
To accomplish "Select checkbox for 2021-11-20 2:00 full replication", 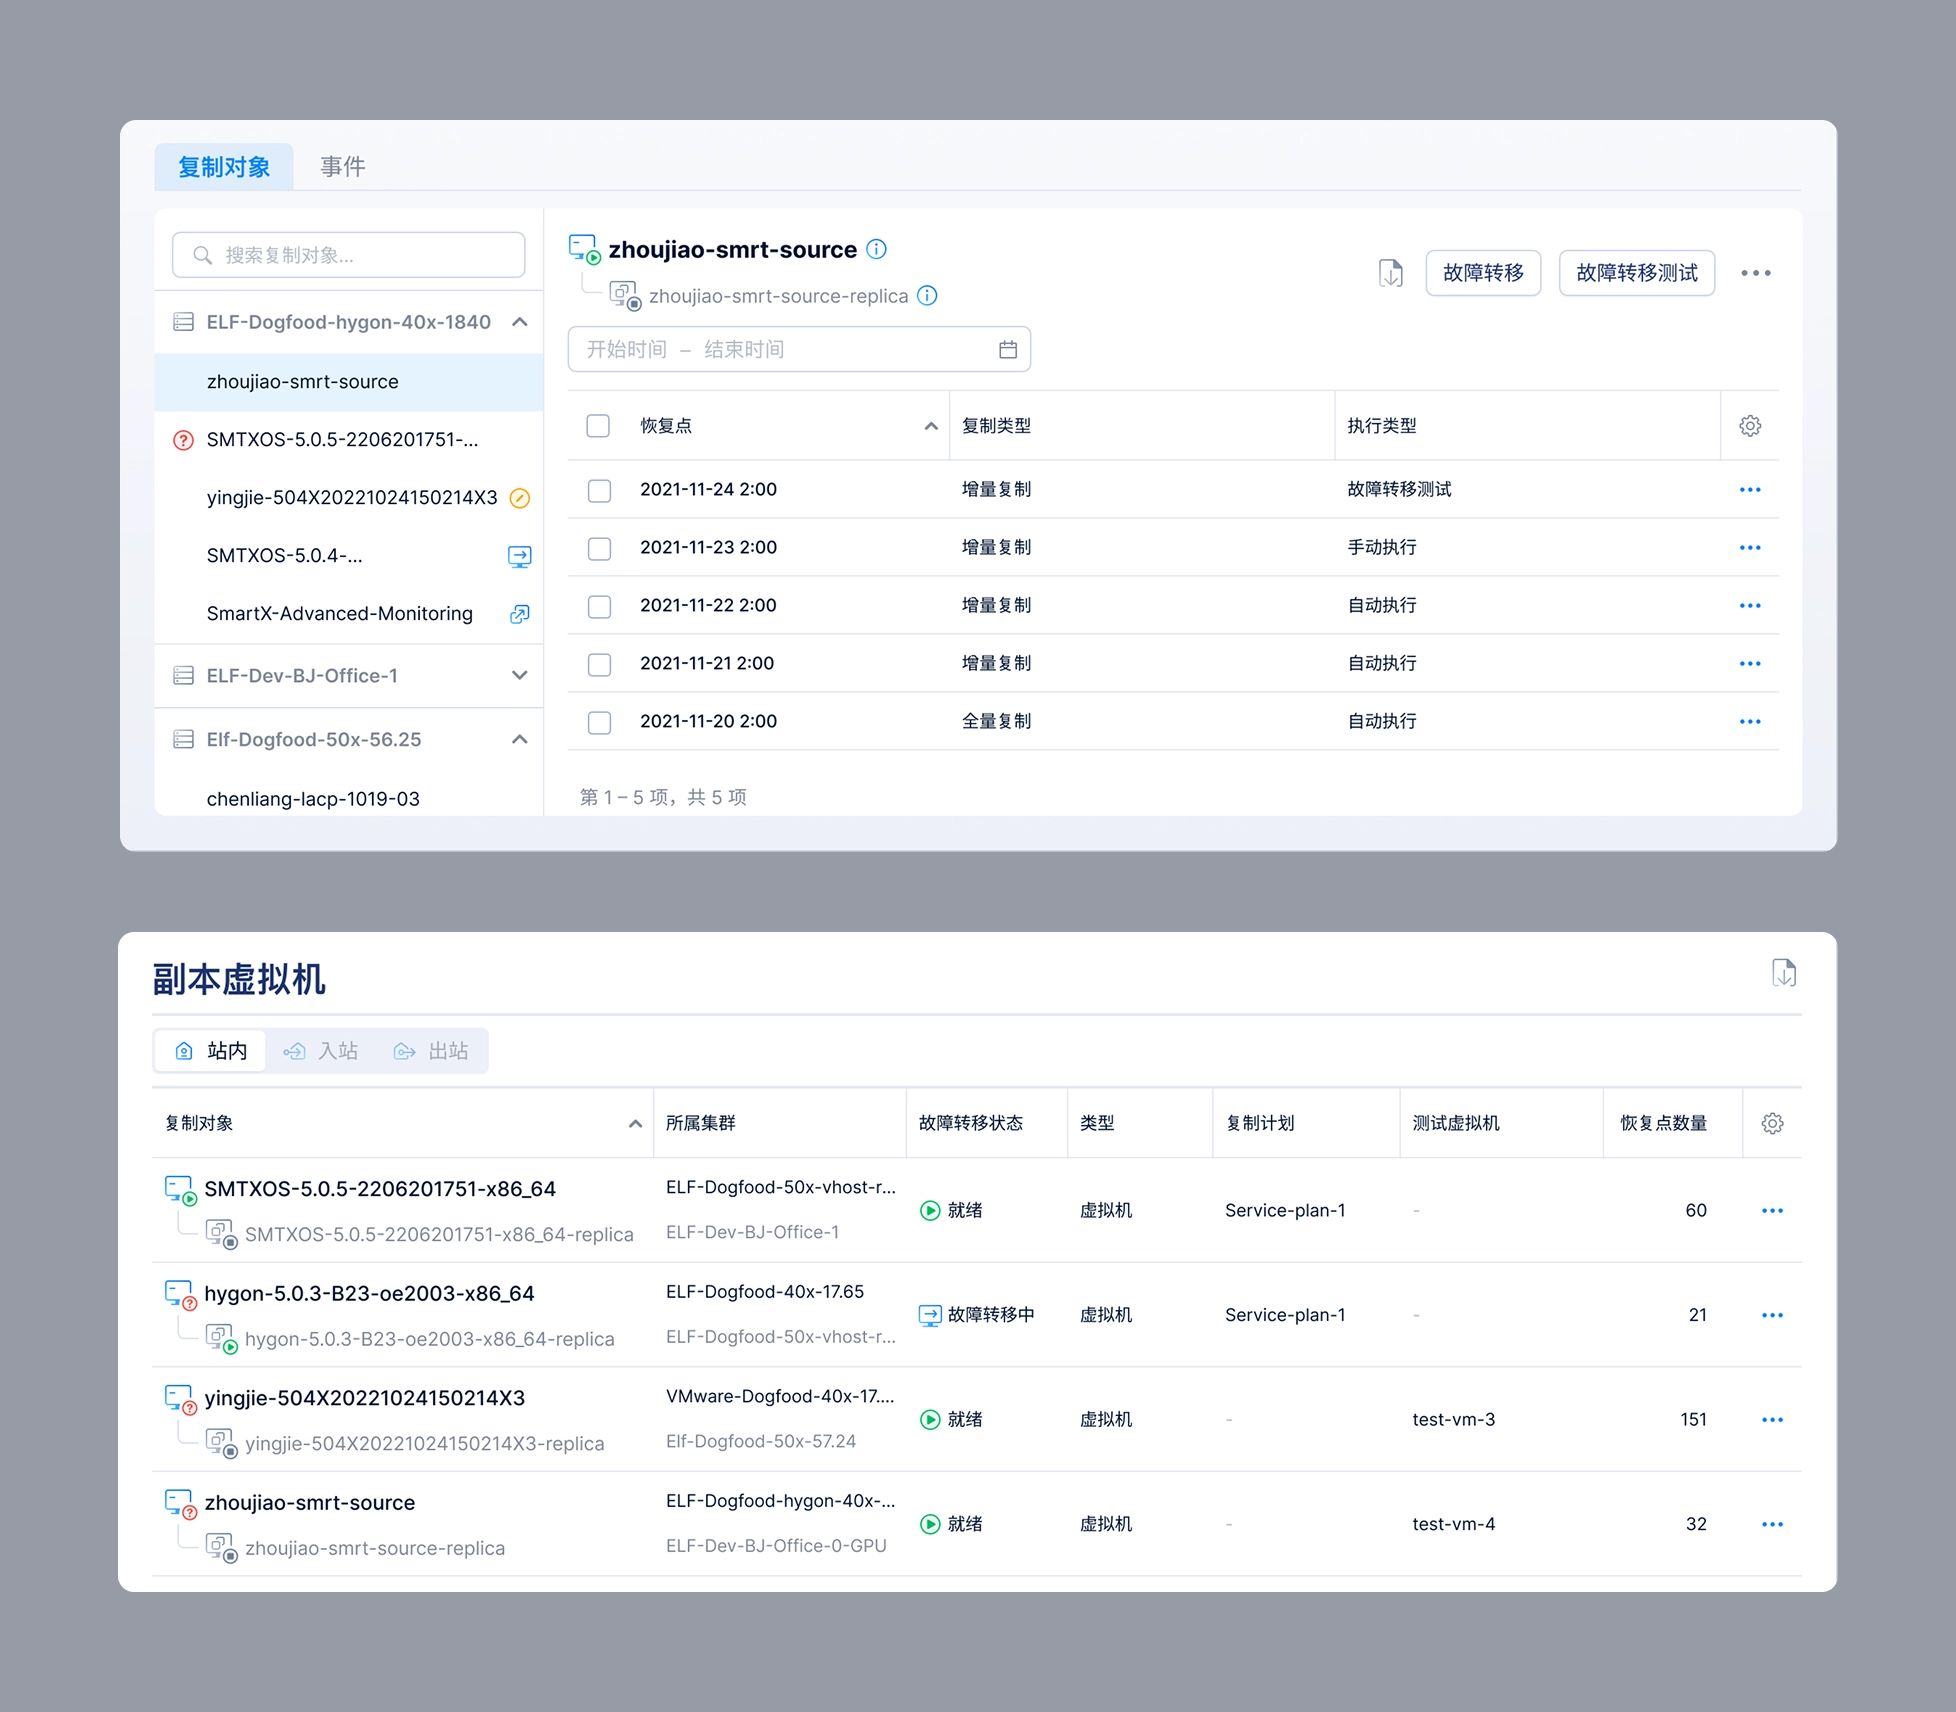I will 599,722.
